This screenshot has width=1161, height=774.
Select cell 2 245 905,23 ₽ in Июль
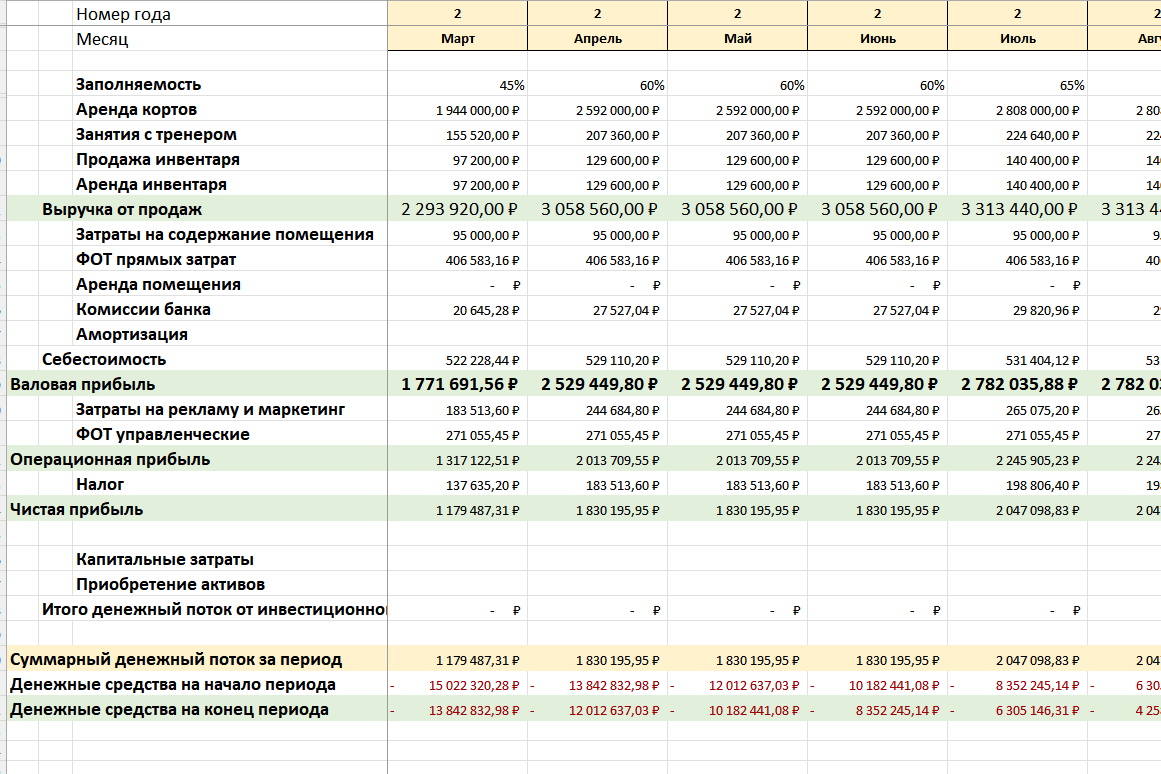[1017, 460]
